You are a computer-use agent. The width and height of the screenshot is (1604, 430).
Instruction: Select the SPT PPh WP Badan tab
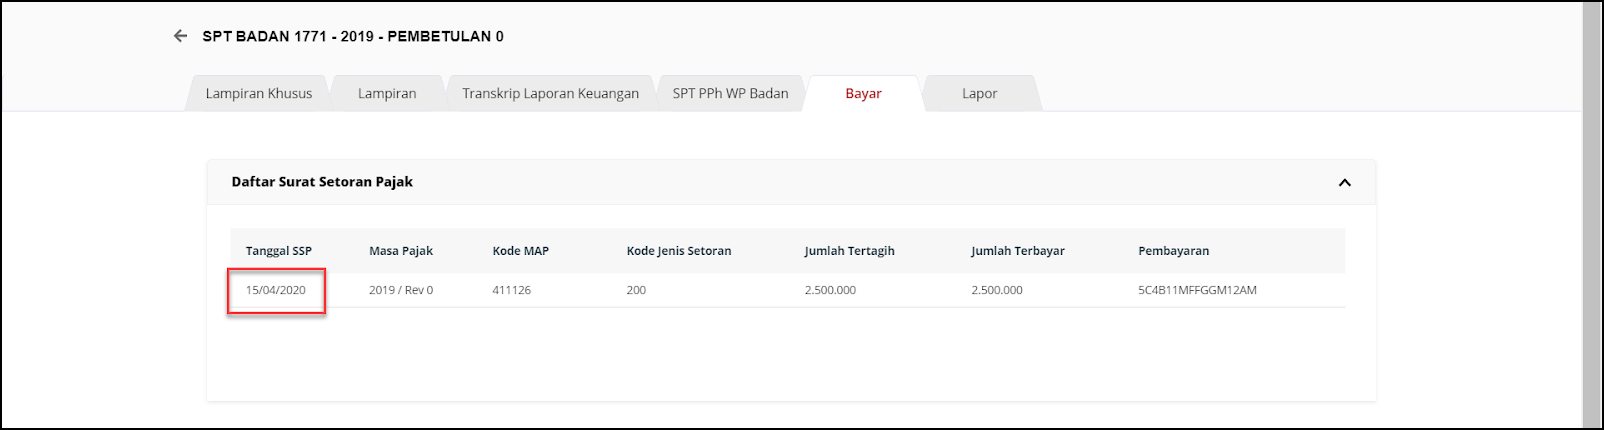point(730,93)
